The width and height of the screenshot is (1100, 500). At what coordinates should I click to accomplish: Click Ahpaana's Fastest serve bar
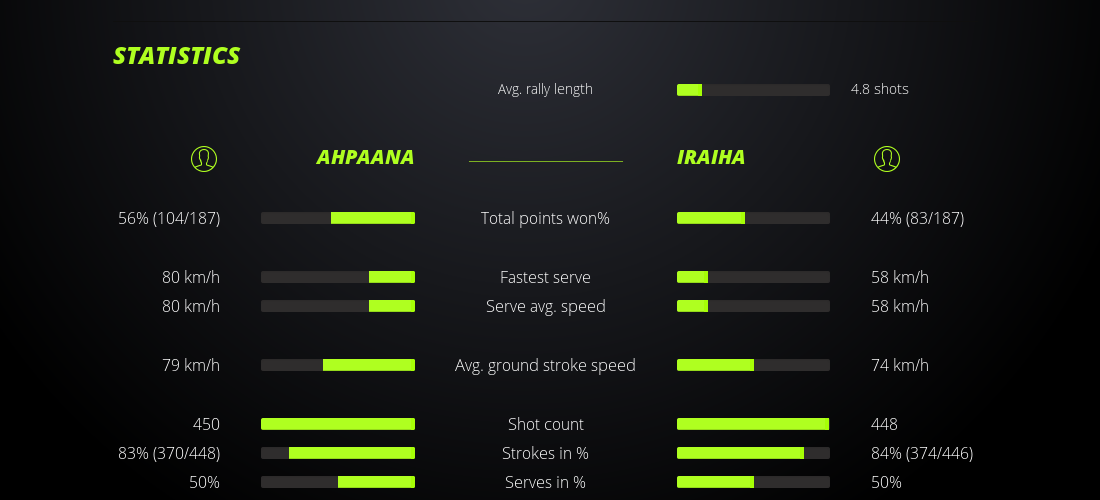[338, 277]
